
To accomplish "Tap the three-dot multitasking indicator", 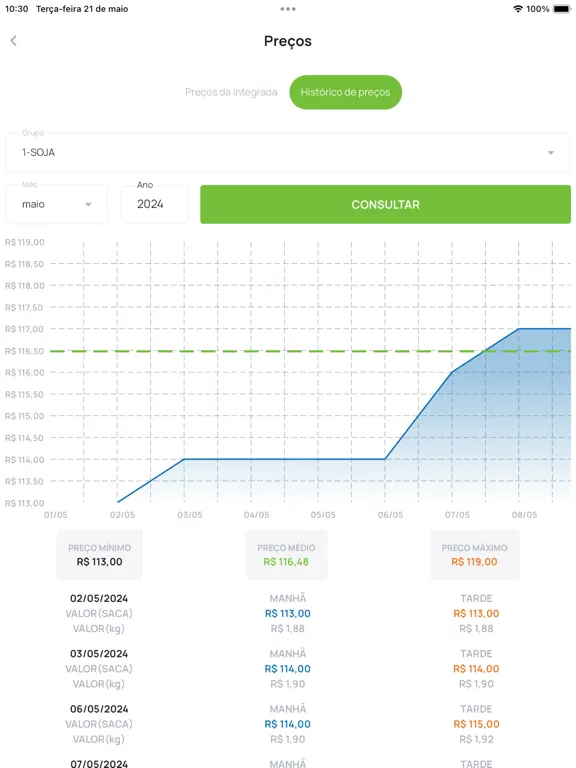I will [288, 9].
